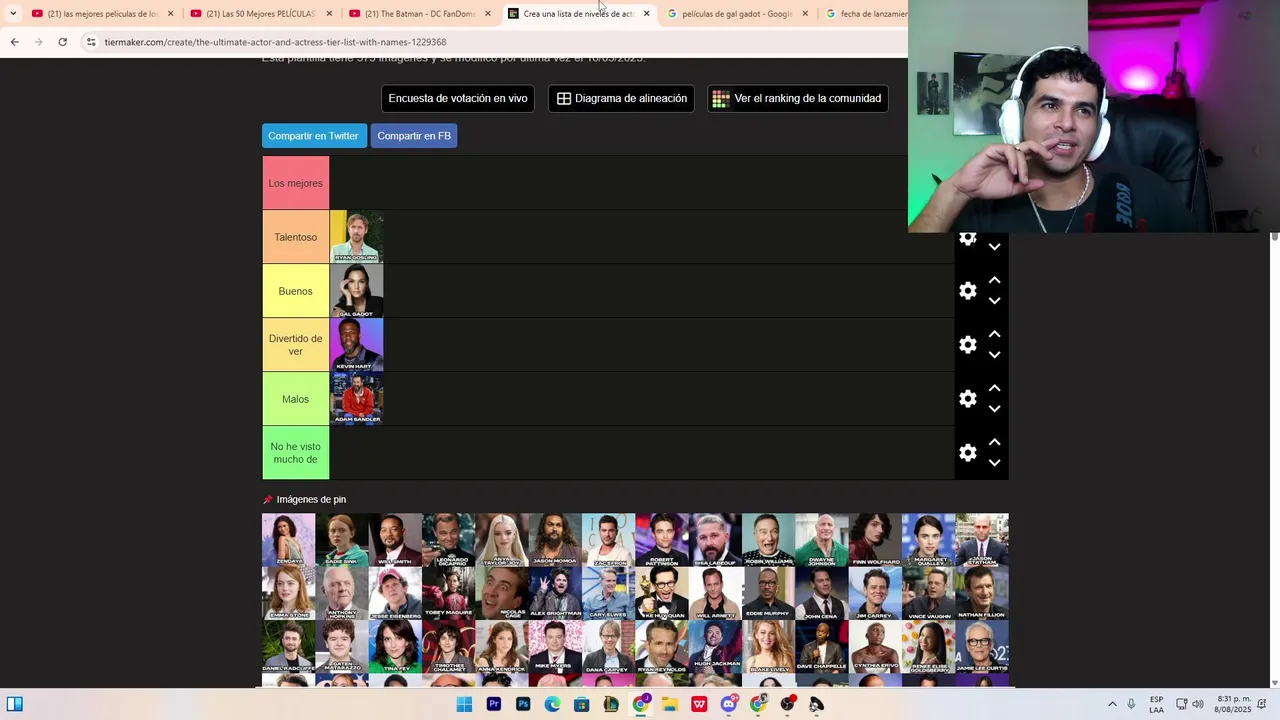Open OBS Studio from taskbar
Viewport: 1280px width, 720px height.
point(788,704)
